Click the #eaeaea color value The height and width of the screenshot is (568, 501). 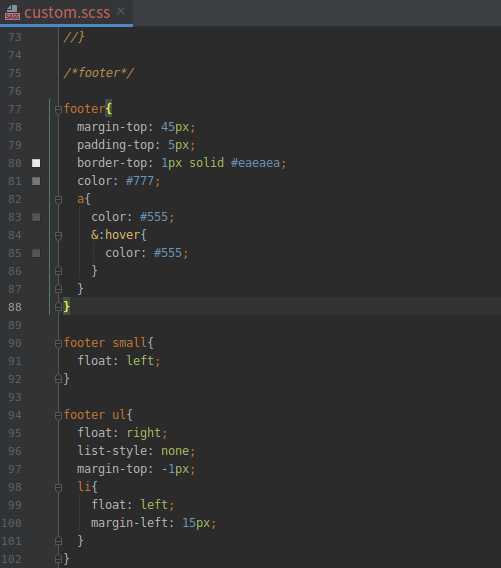(255, 163)
